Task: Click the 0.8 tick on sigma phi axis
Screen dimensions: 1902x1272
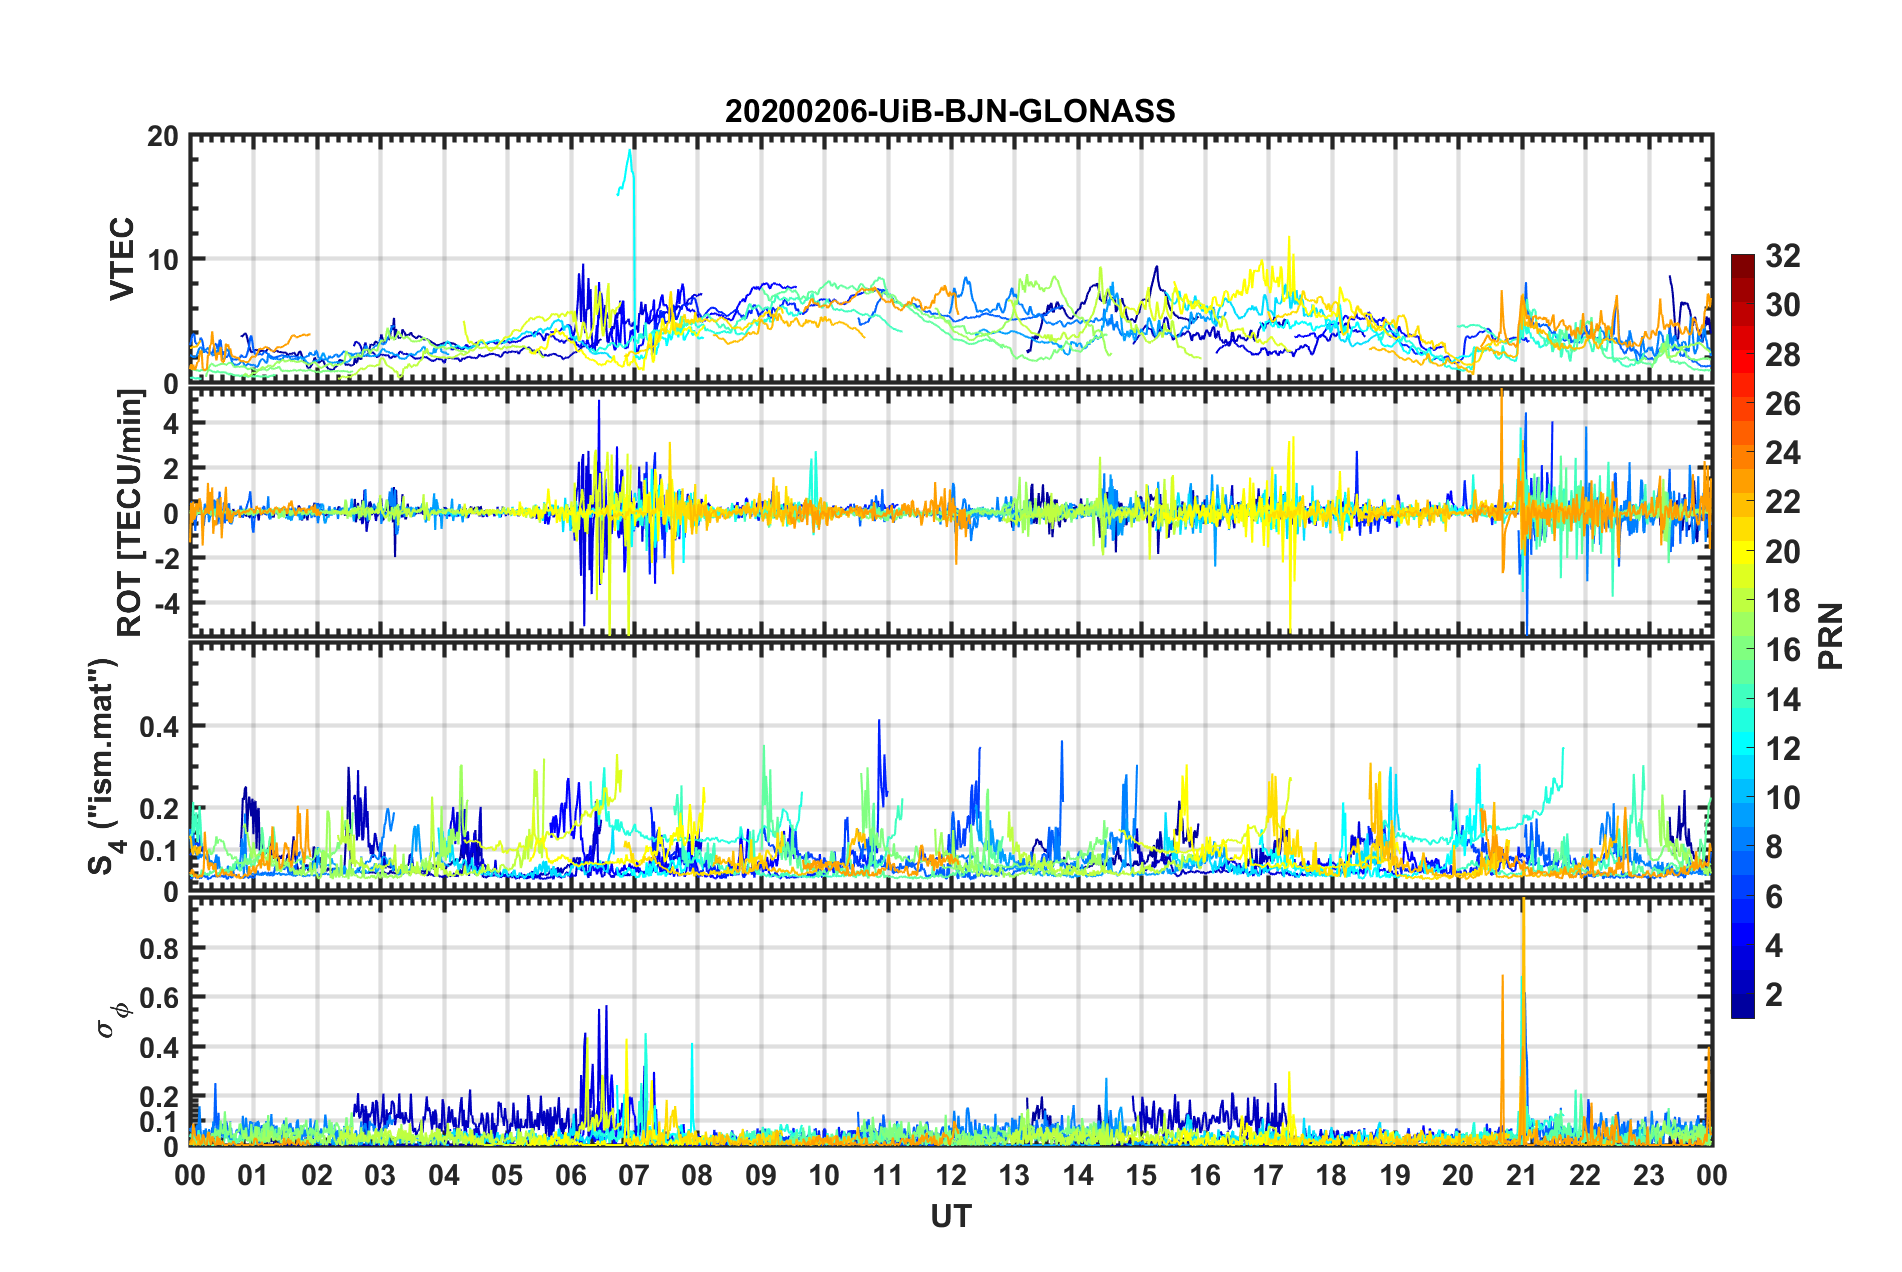Action: click(160, 948)
